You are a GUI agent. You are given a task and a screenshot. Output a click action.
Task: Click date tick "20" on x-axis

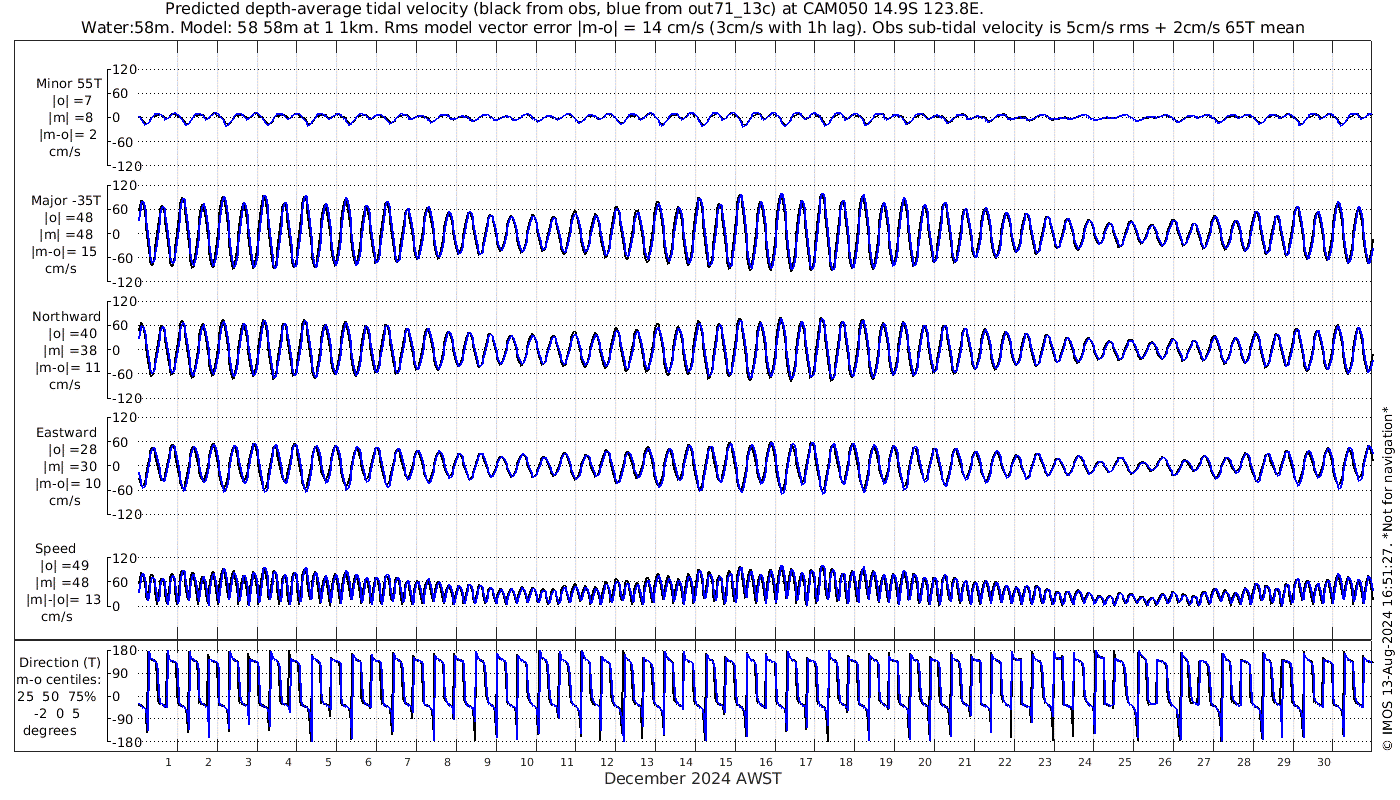[x=925, y=762]
